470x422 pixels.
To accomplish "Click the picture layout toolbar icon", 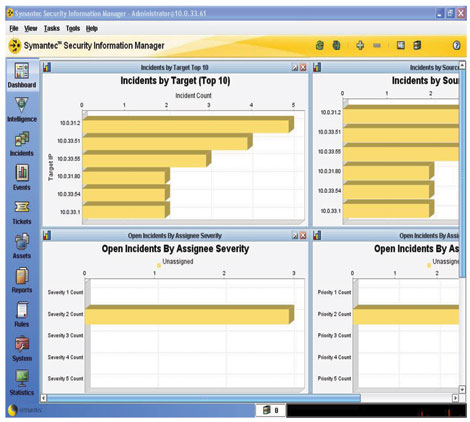I will 401,45.
